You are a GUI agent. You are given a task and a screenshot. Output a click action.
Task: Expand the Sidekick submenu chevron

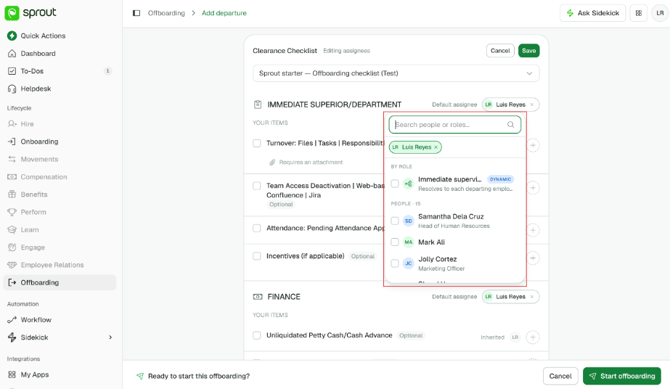[110, 337]
